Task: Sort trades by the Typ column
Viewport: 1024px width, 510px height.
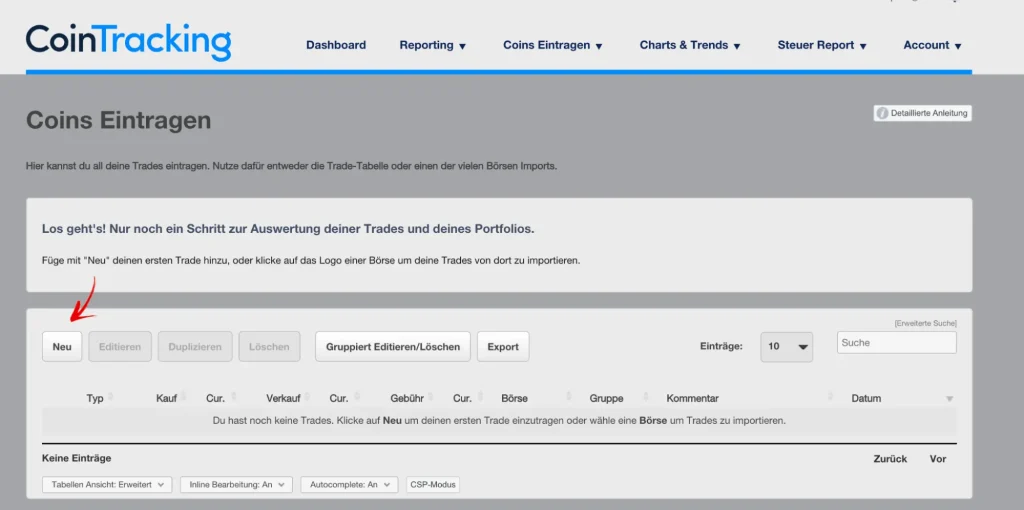Action: pyautogui.click(x=95, y=398)
